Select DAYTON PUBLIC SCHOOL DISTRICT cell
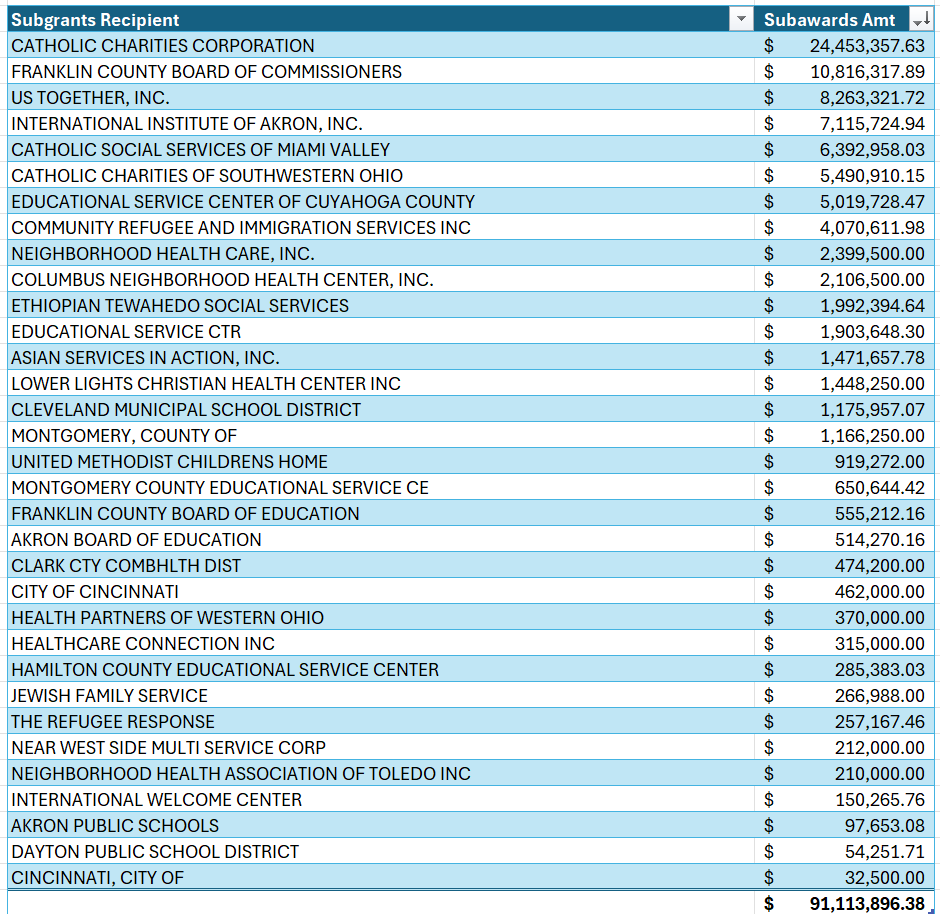 [381, 852]
